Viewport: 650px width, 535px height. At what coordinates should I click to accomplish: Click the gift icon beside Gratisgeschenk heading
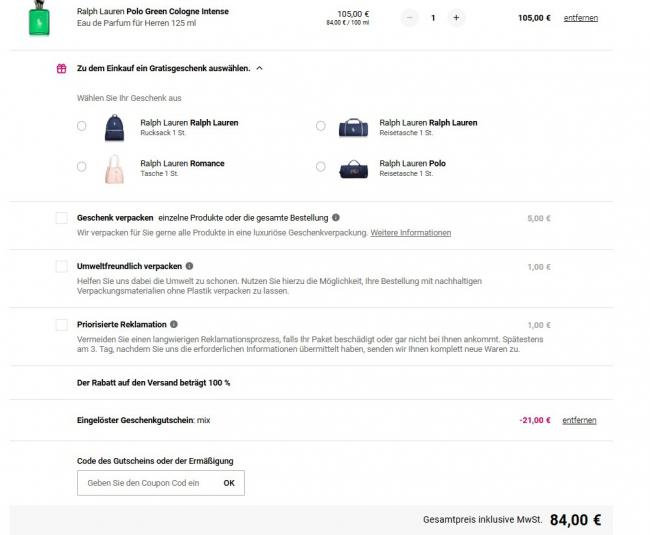point(62,69)
